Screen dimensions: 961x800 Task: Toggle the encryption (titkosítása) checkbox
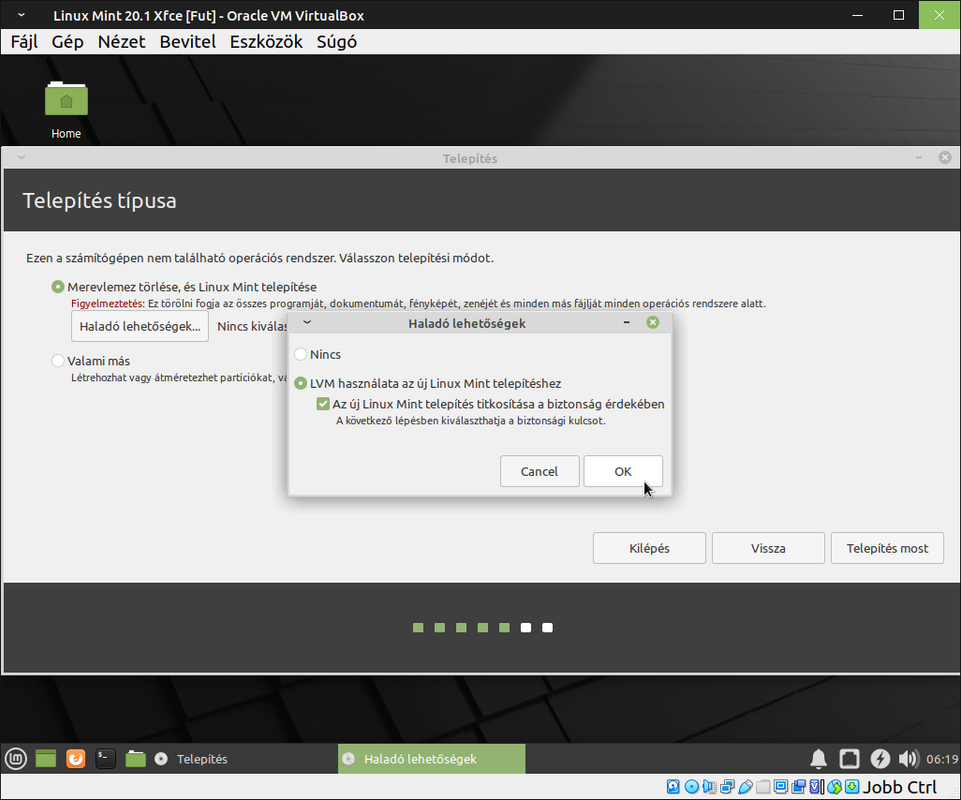[323, 404]
